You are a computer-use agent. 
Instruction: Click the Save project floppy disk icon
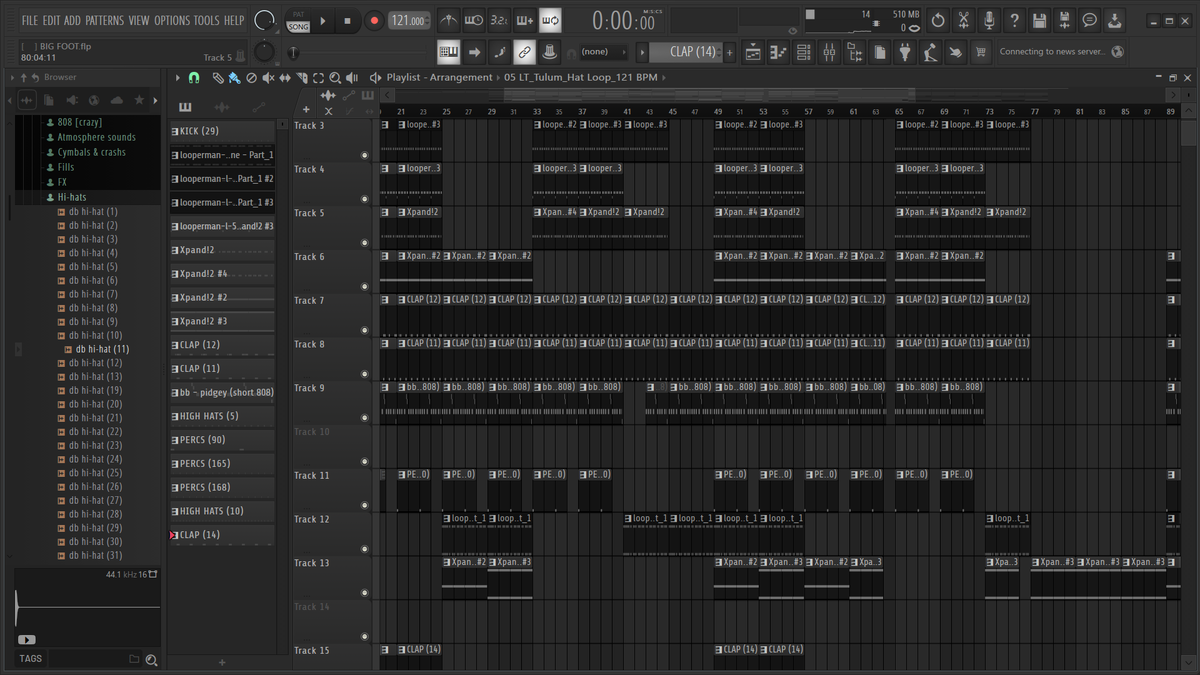pyautogui.click(x=1040, y=20)
